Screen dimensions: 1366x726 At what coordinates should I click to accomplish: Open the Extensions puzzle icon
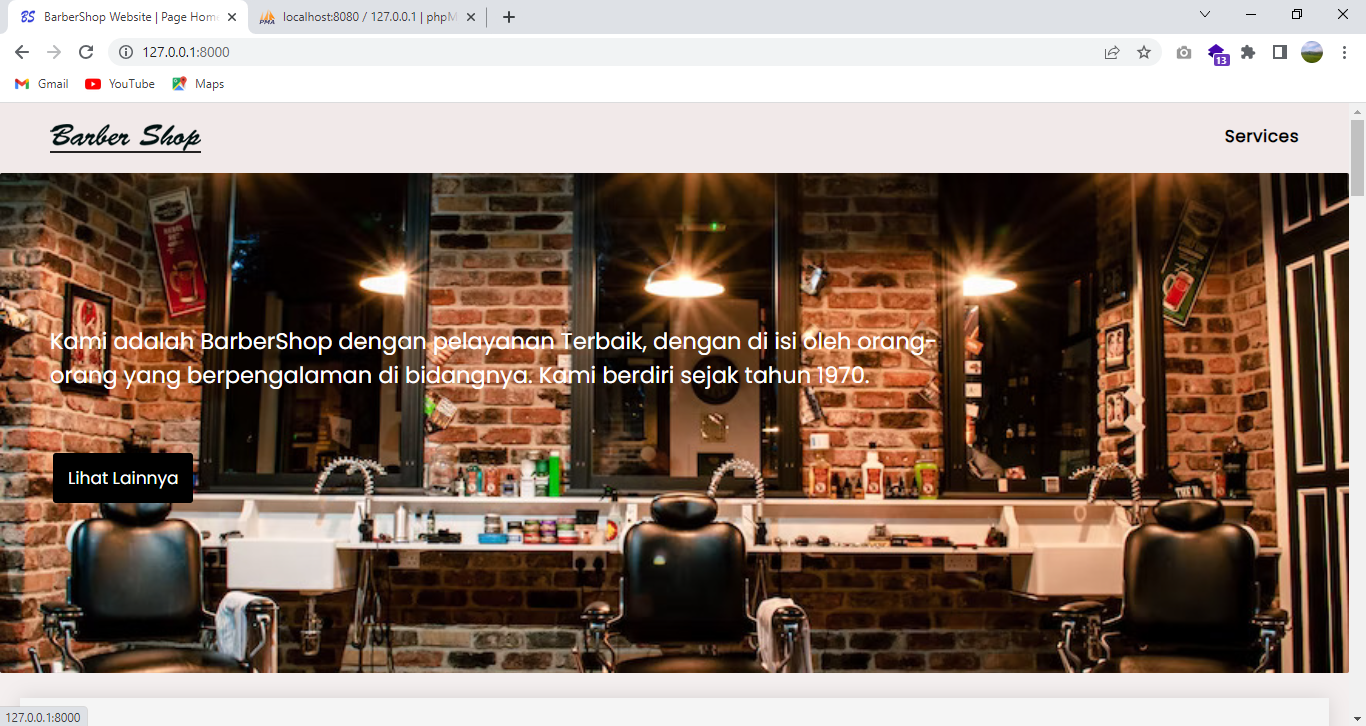(1248, 52)
